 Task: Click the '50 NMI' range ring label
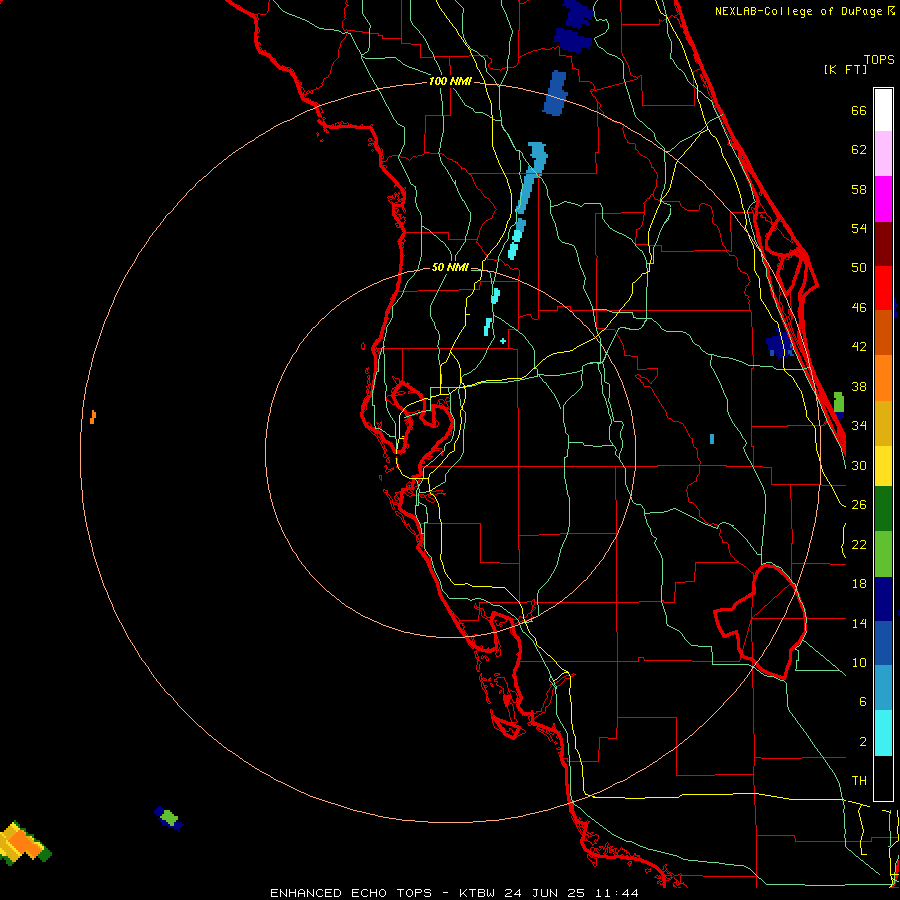450,267
